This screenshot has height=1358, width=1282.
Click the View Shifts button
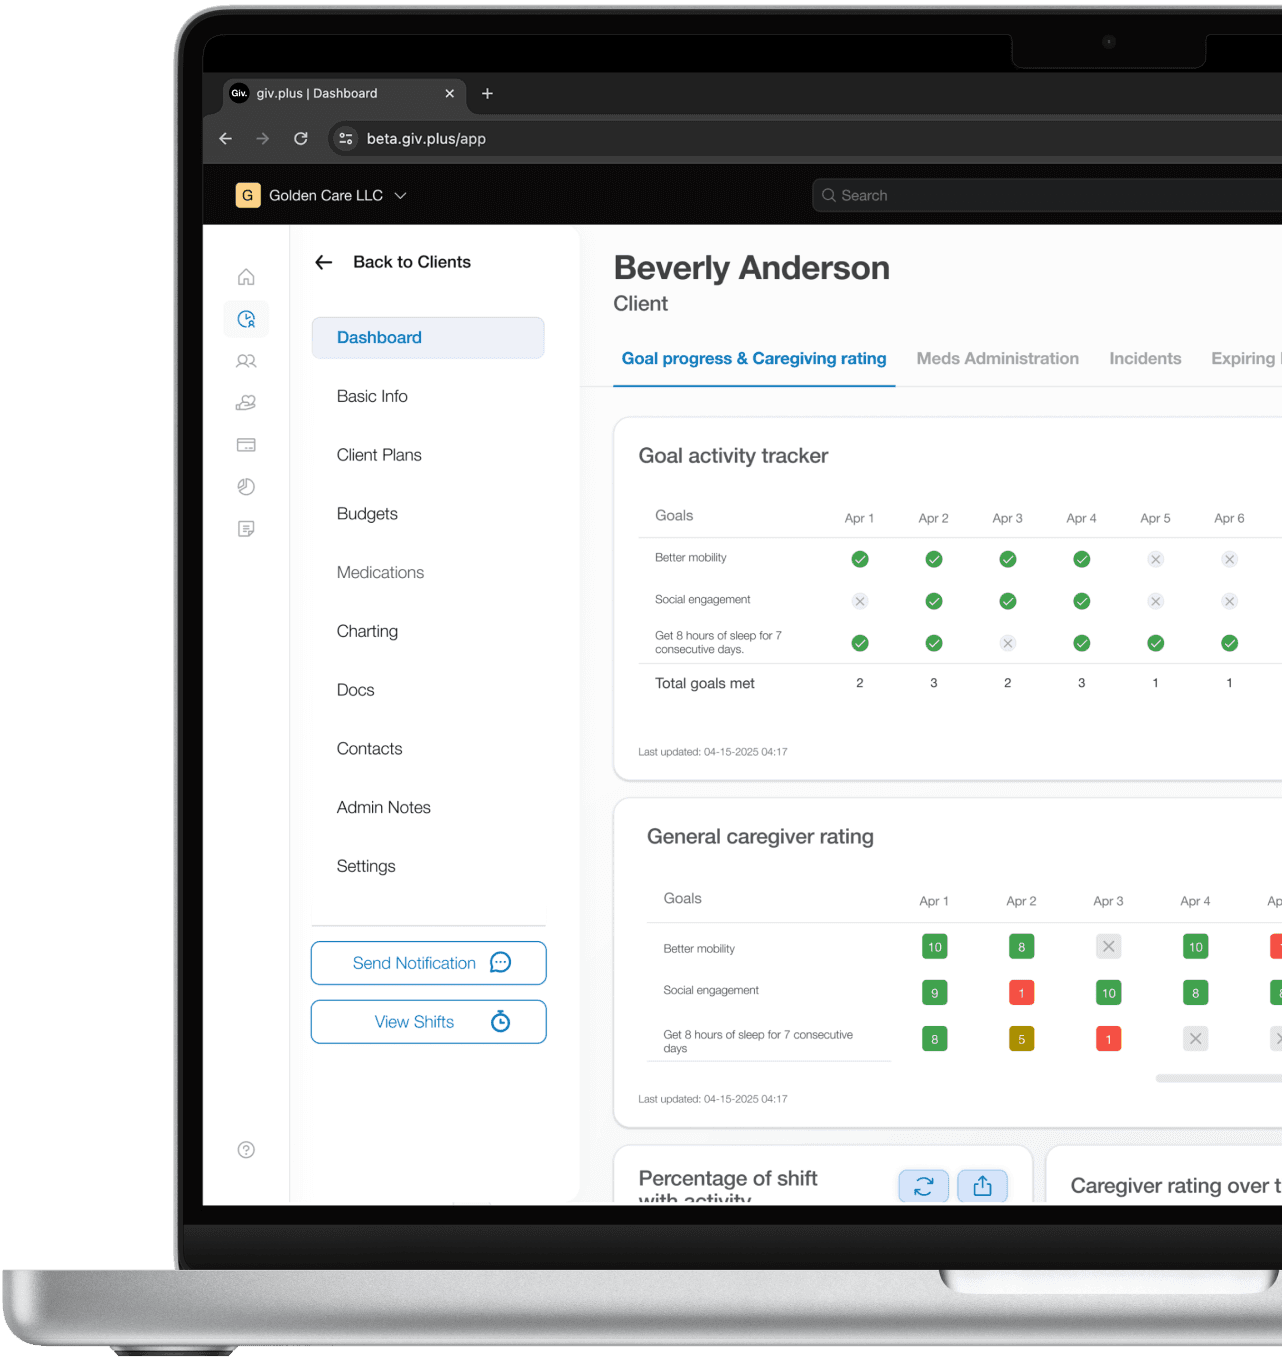point(429,1022)
